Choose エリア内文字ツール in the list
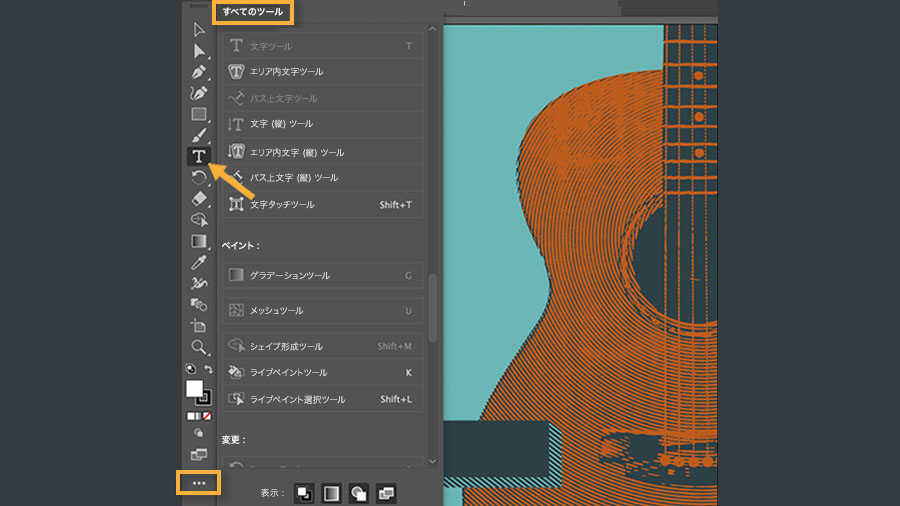Viewport: 900px width, 506px height. [323, 72]
